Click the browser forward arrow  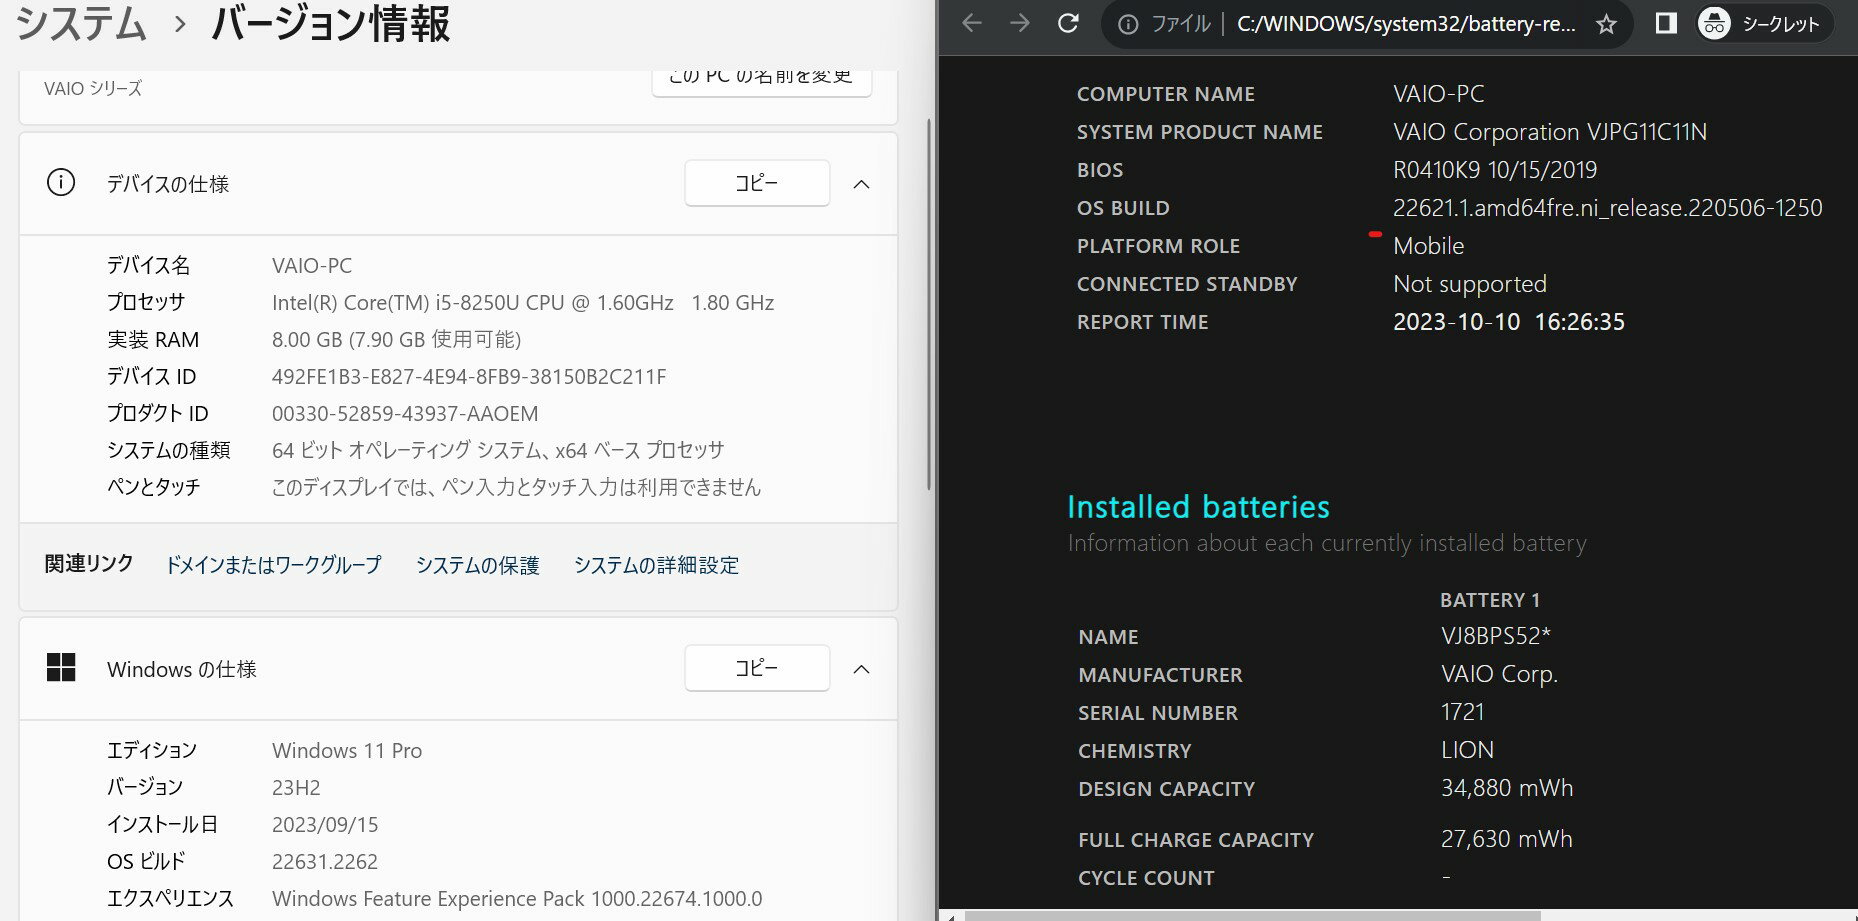1019,23
